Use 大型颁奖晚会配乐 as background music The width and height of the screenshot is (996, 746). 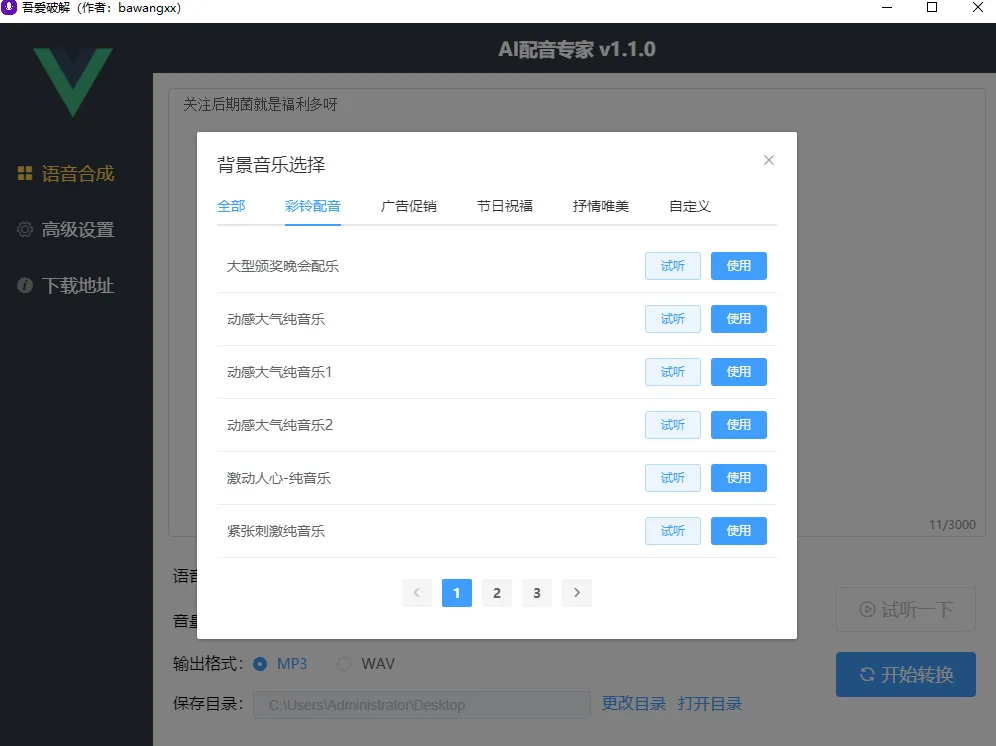738,266
